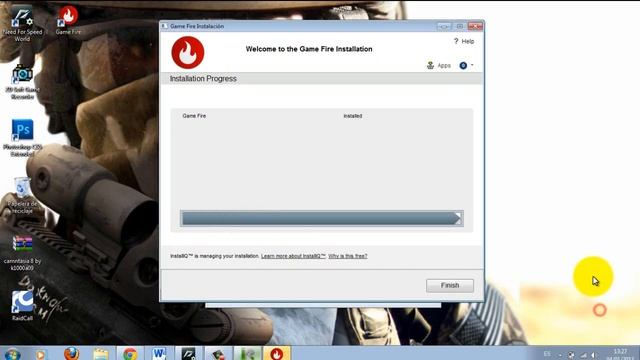This screenshot has width=640, height=360.
Task: Open the Windows Start menu
Action: (x=12, y=354)
